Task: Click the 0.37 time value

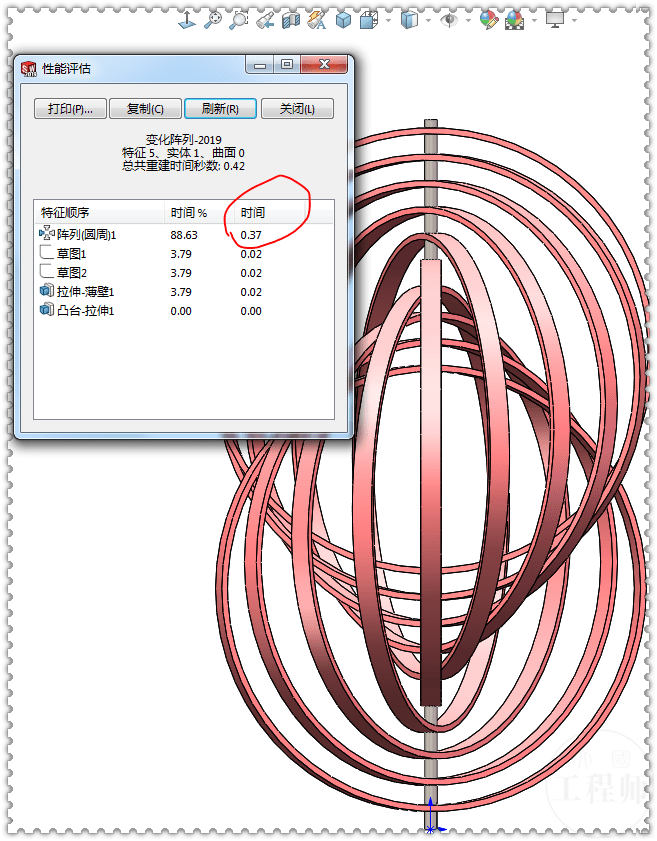Action: pyautogui.click(x=251, y=235)
